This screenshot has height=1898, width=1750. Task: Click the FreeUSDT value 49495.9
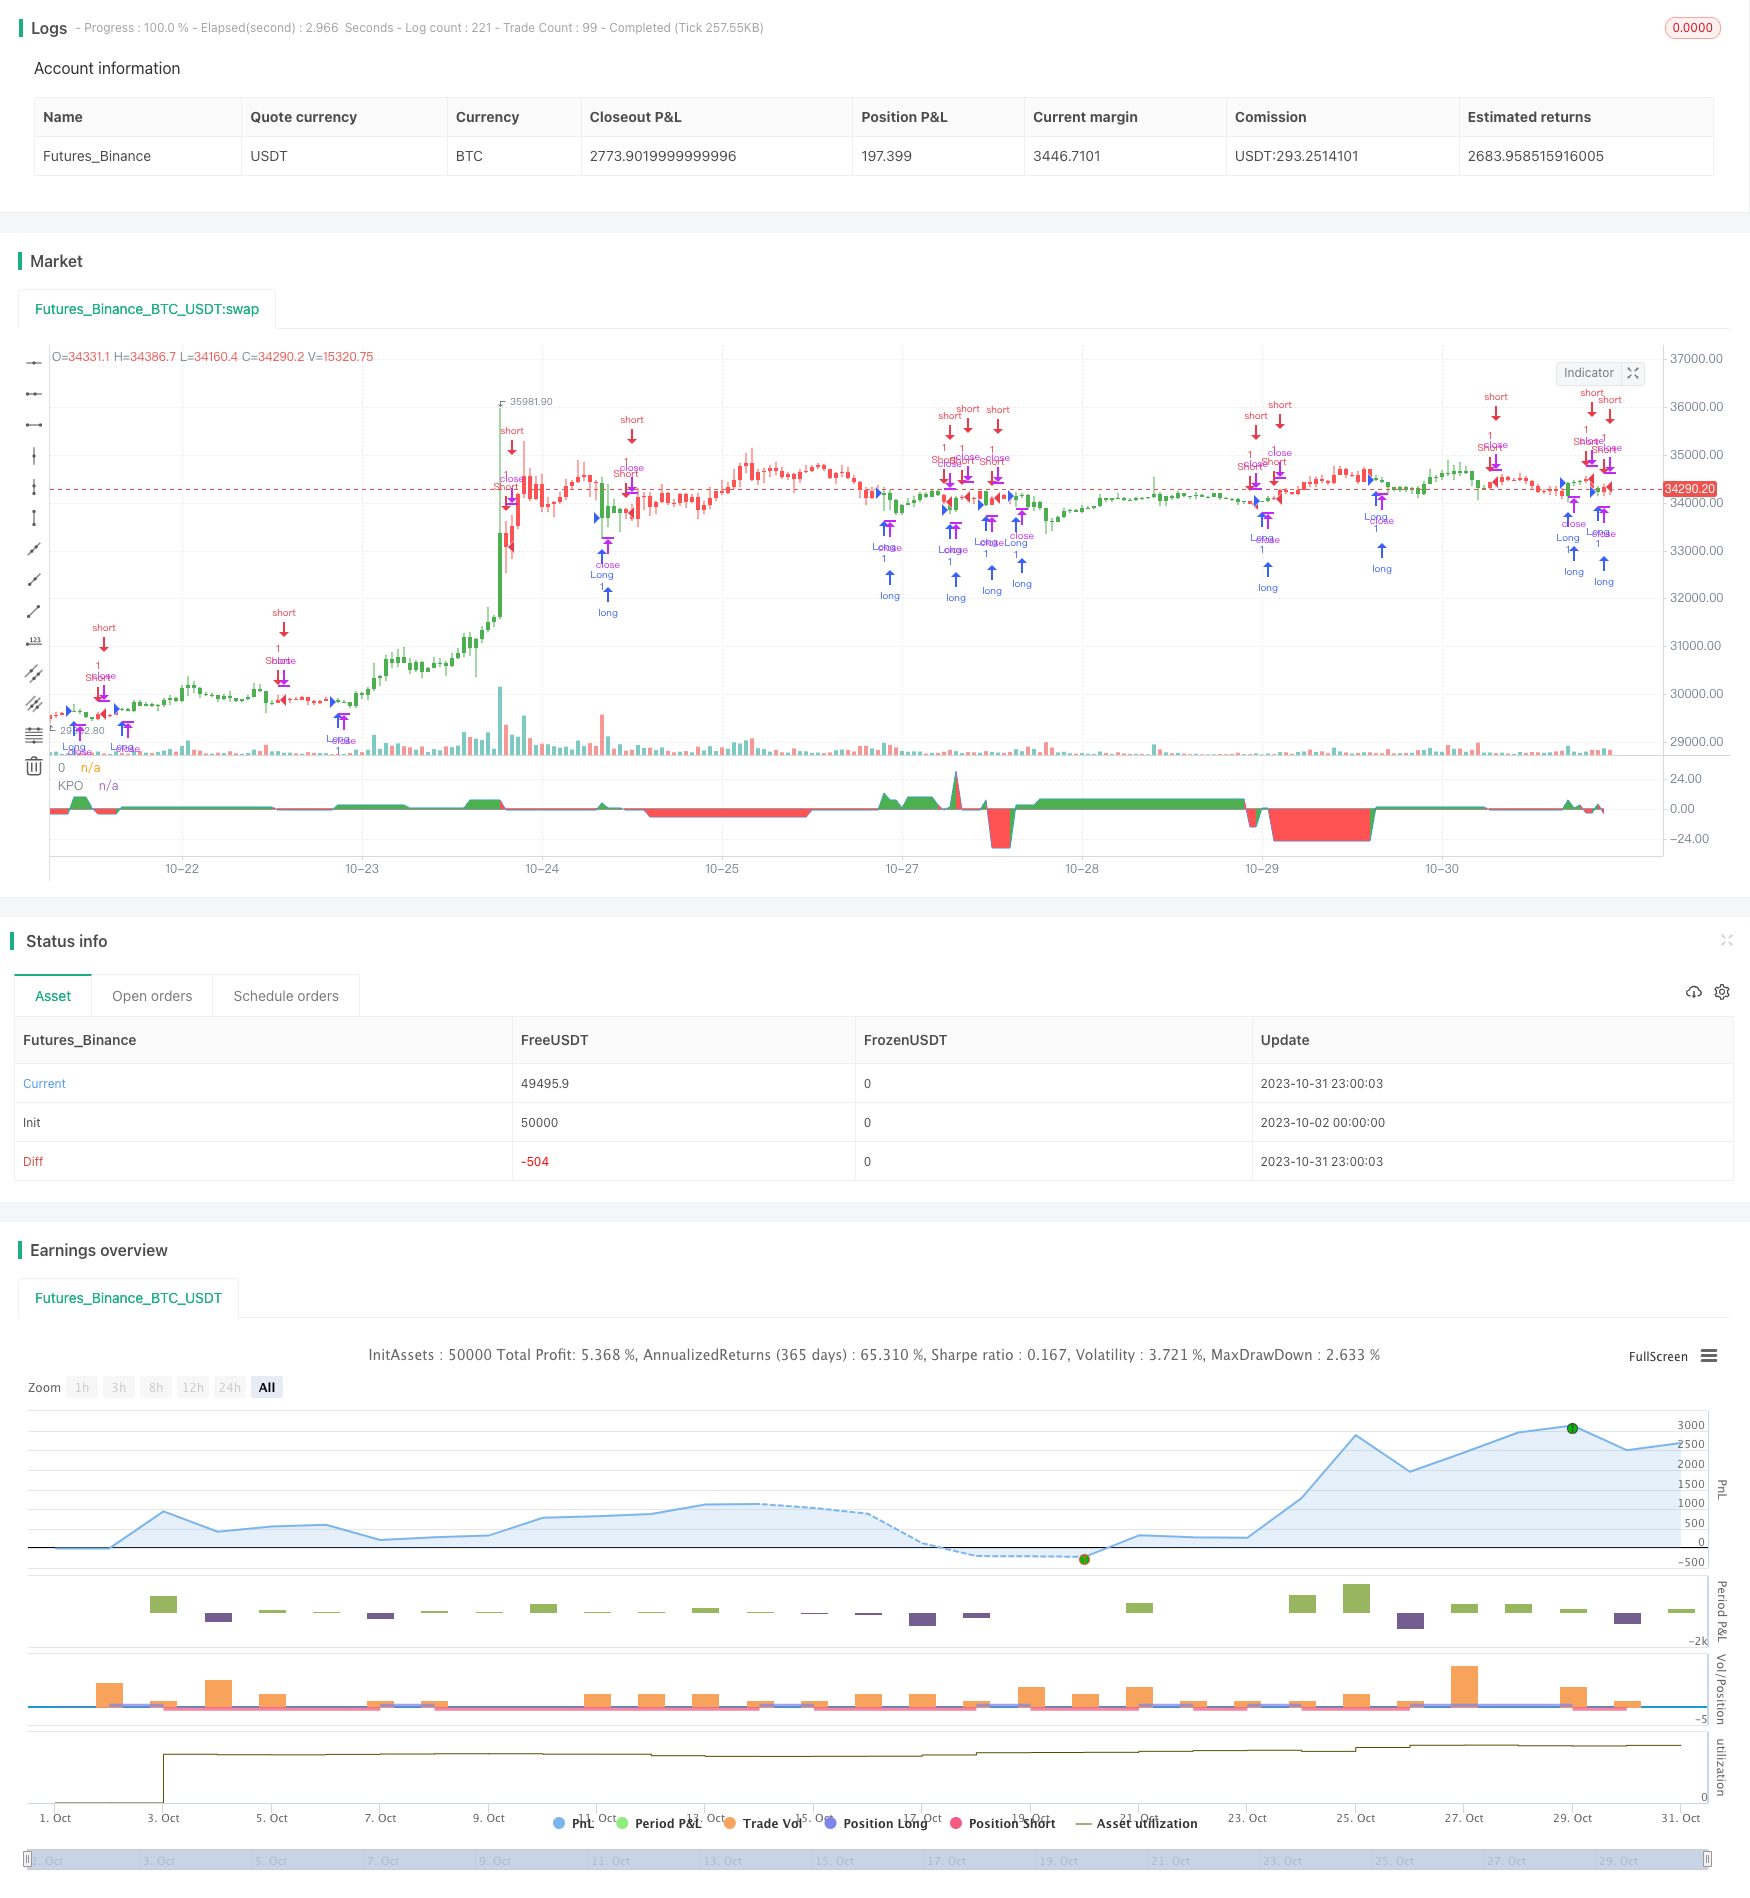point(545,1083)
